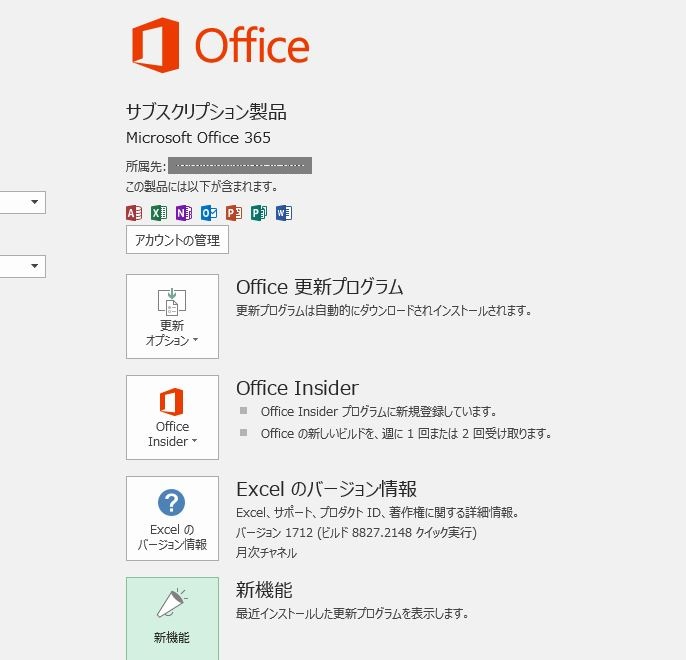The width and height of the screenshot is (686, 660).
Task: Click the Publisher app icon
Action: point(259,213)
